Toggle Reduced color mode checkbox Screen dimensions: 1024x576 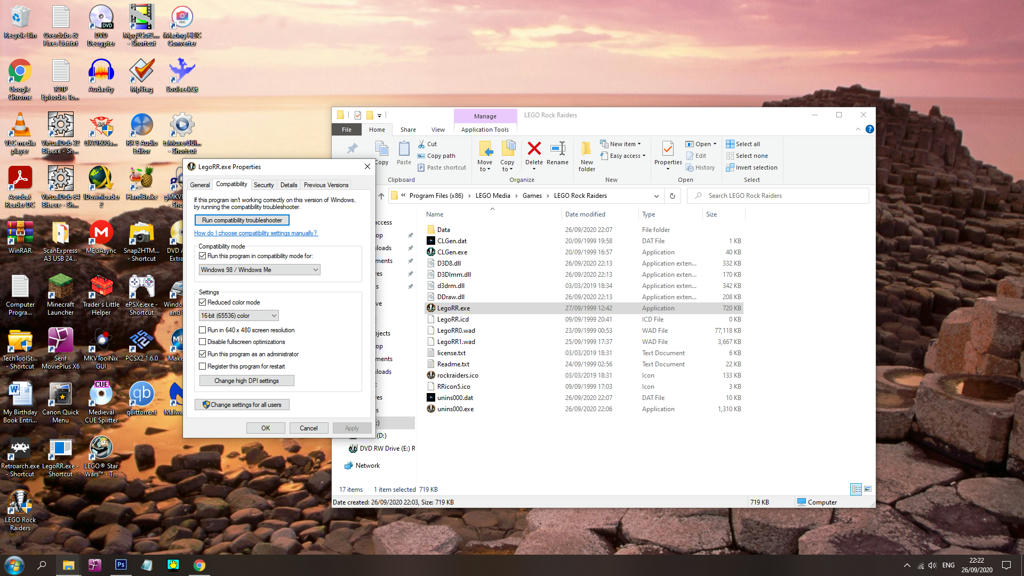pos(202,302)
